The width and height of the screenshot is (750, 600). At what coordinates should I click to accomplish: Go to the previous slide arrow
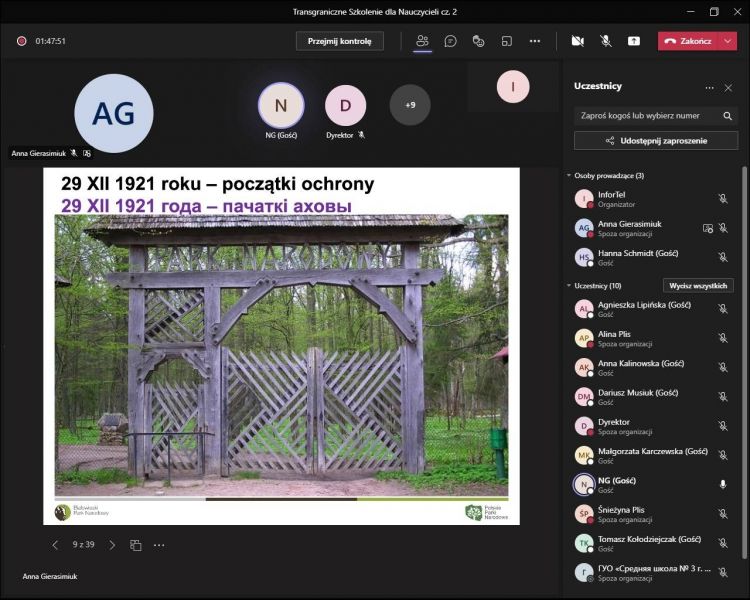pyautogui.click(x=55, y=545)
